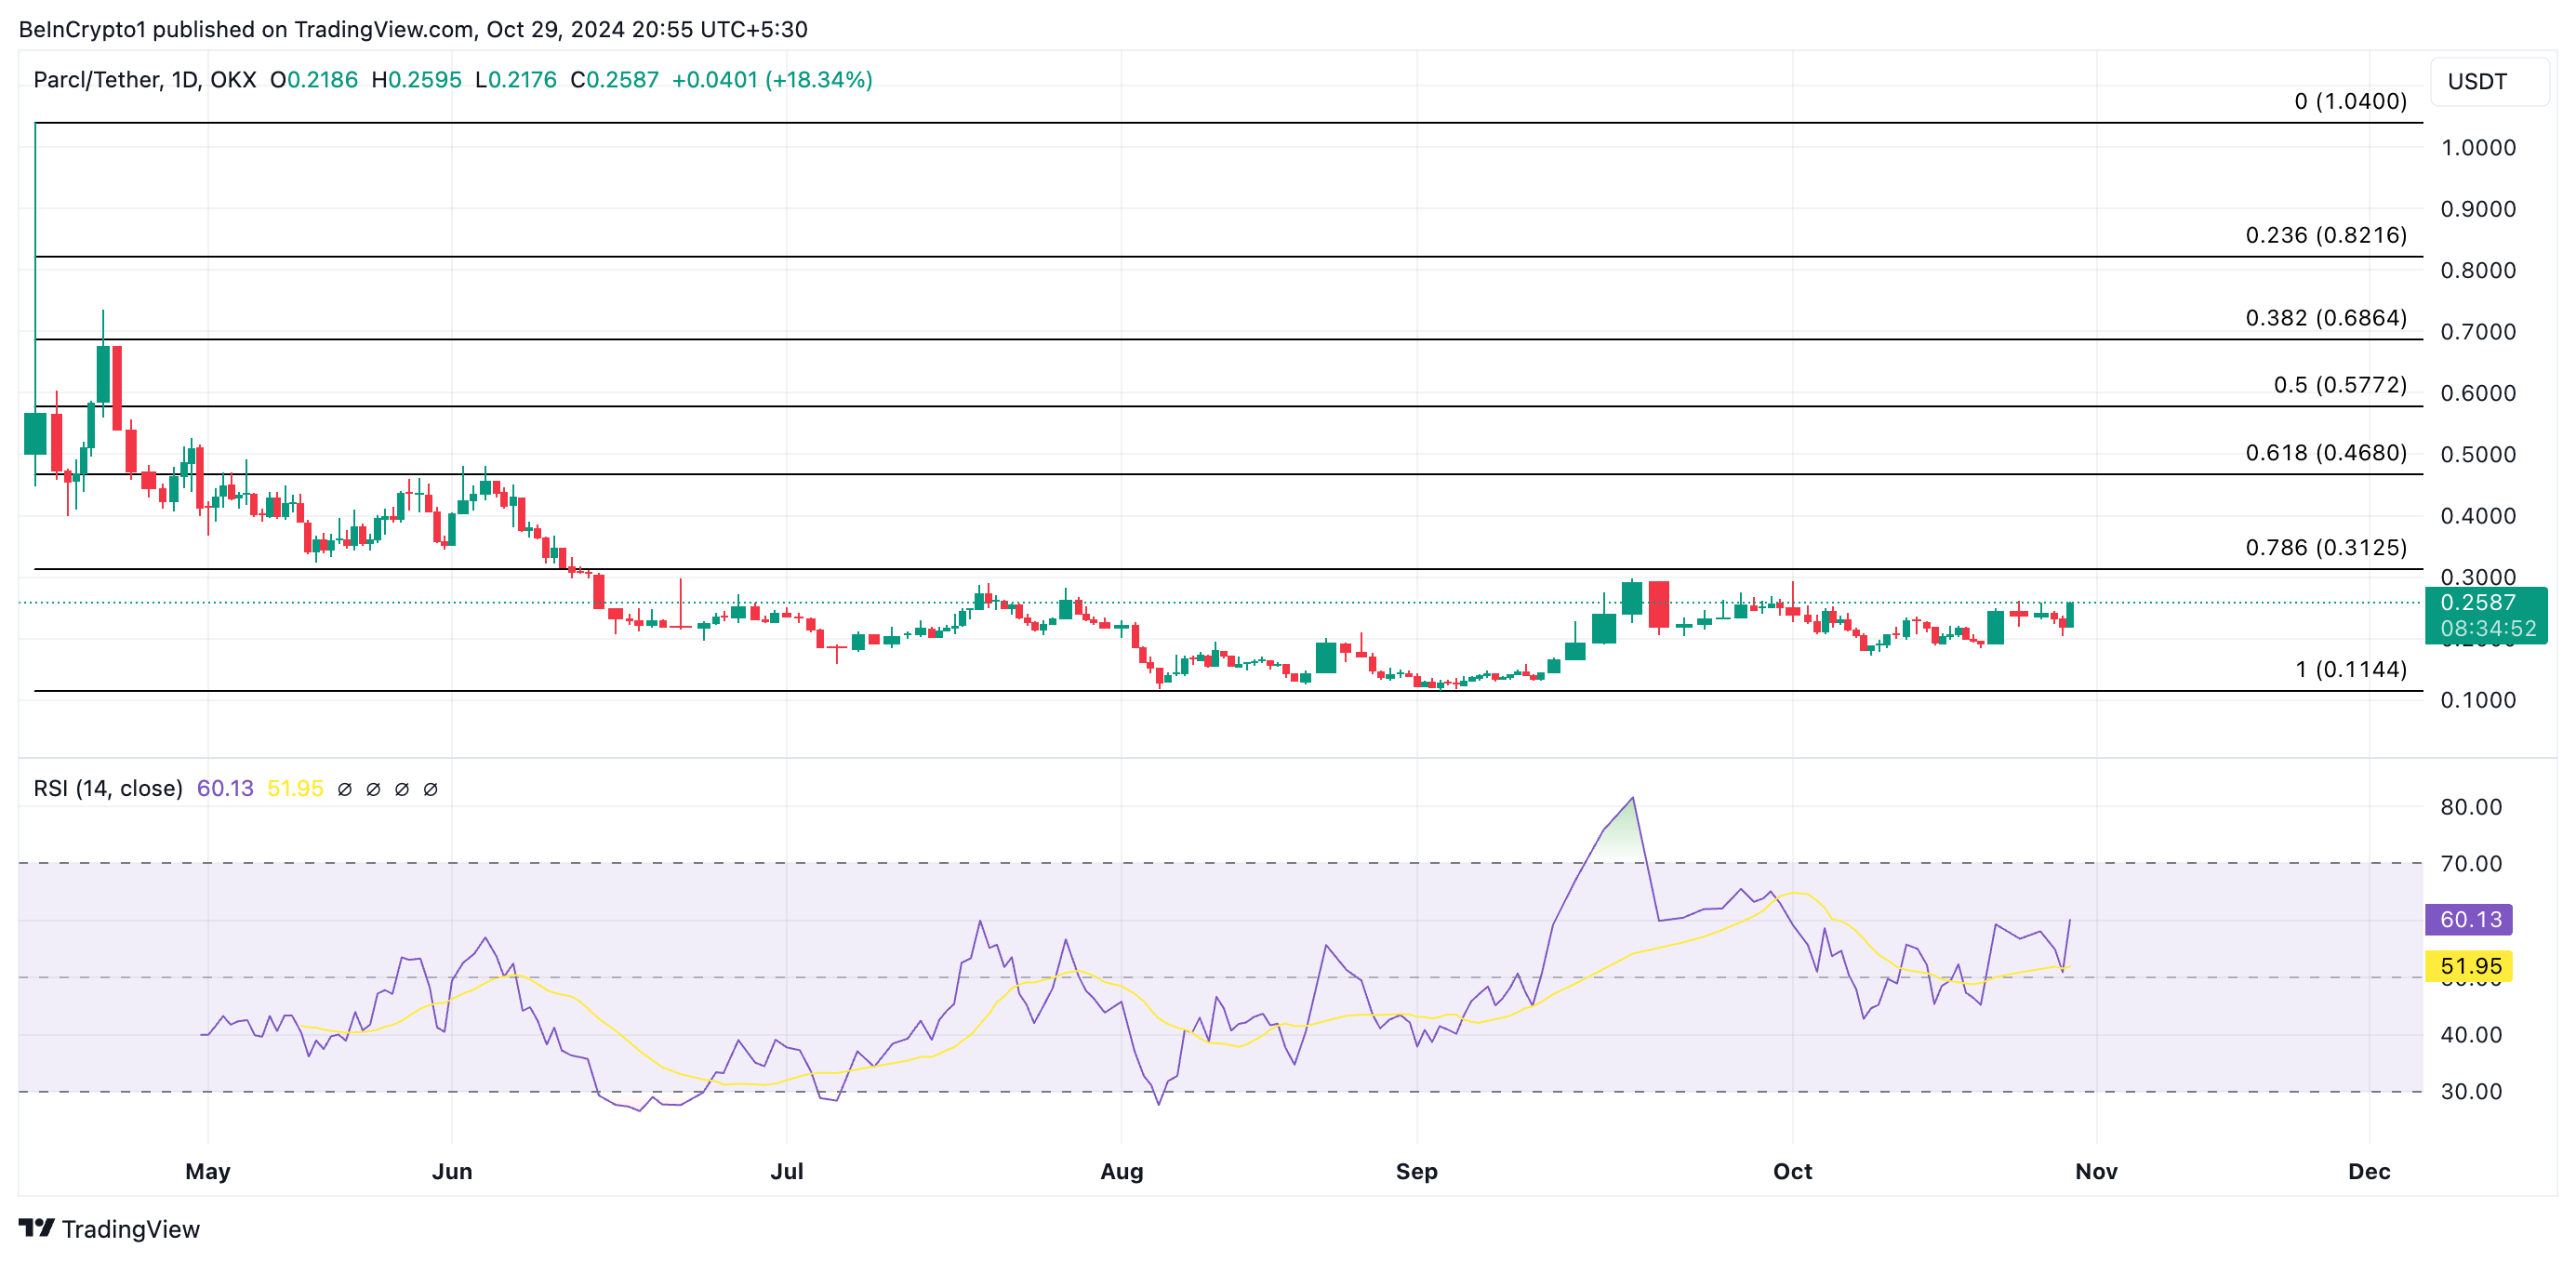
Task: Click the first ∅ symbol after RSI values
Action: (x=344, y=789)
